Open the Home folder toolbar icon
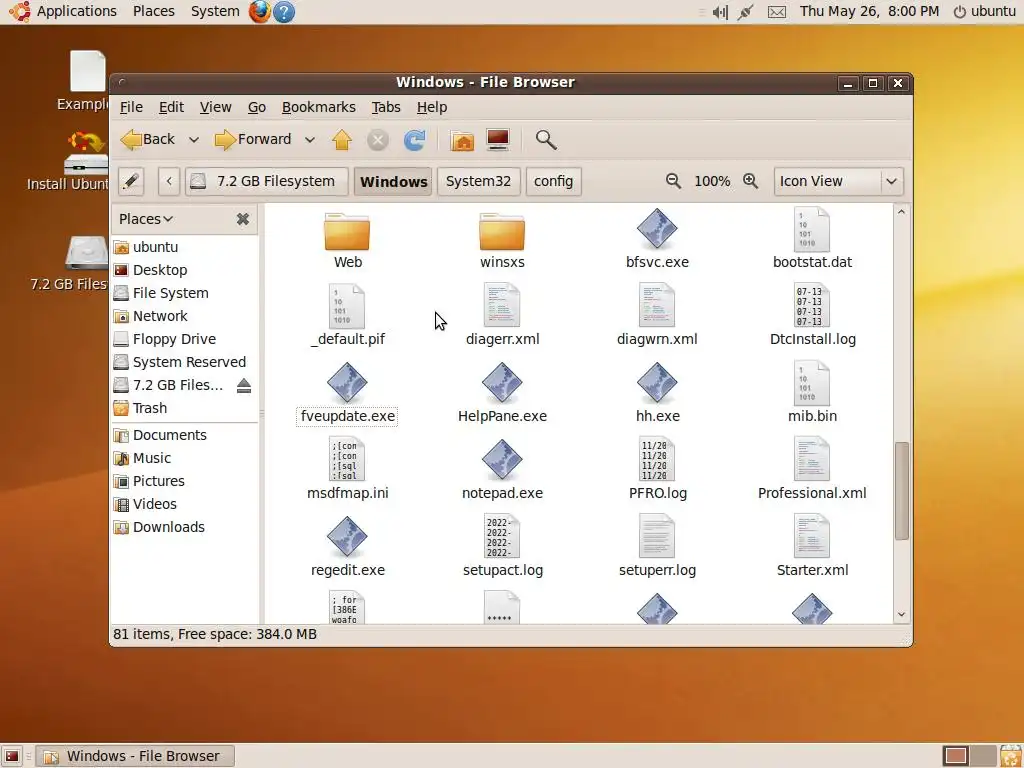Image resolution: width=1024 pixels, height=768 pixels. [x=462, y=140]
